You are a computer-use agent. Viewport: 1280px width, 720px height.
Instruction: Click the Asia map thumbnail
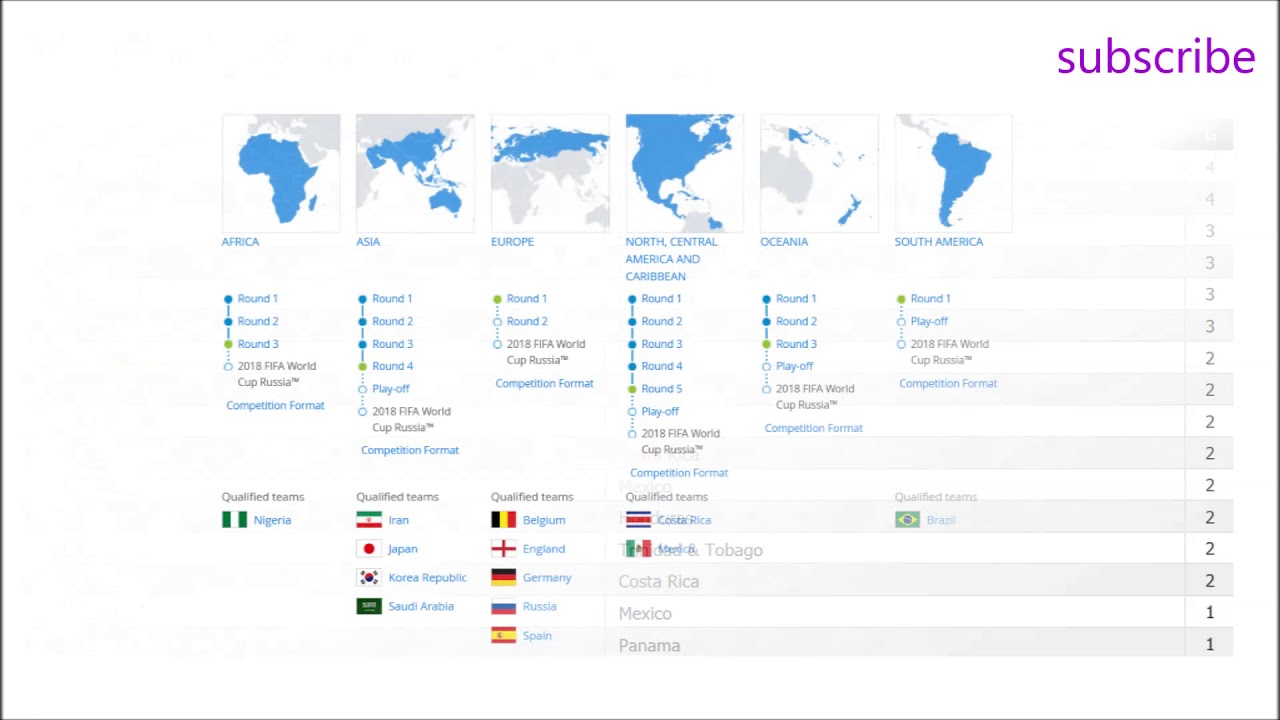click(415, 173)
